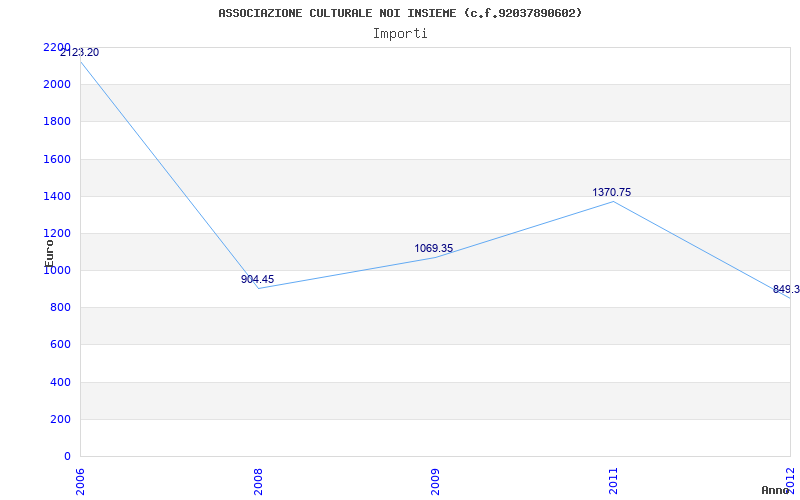Click the 600 y-axis tick label
The width and height of the screenshot is (800, 500).
[x=60, y=345]
